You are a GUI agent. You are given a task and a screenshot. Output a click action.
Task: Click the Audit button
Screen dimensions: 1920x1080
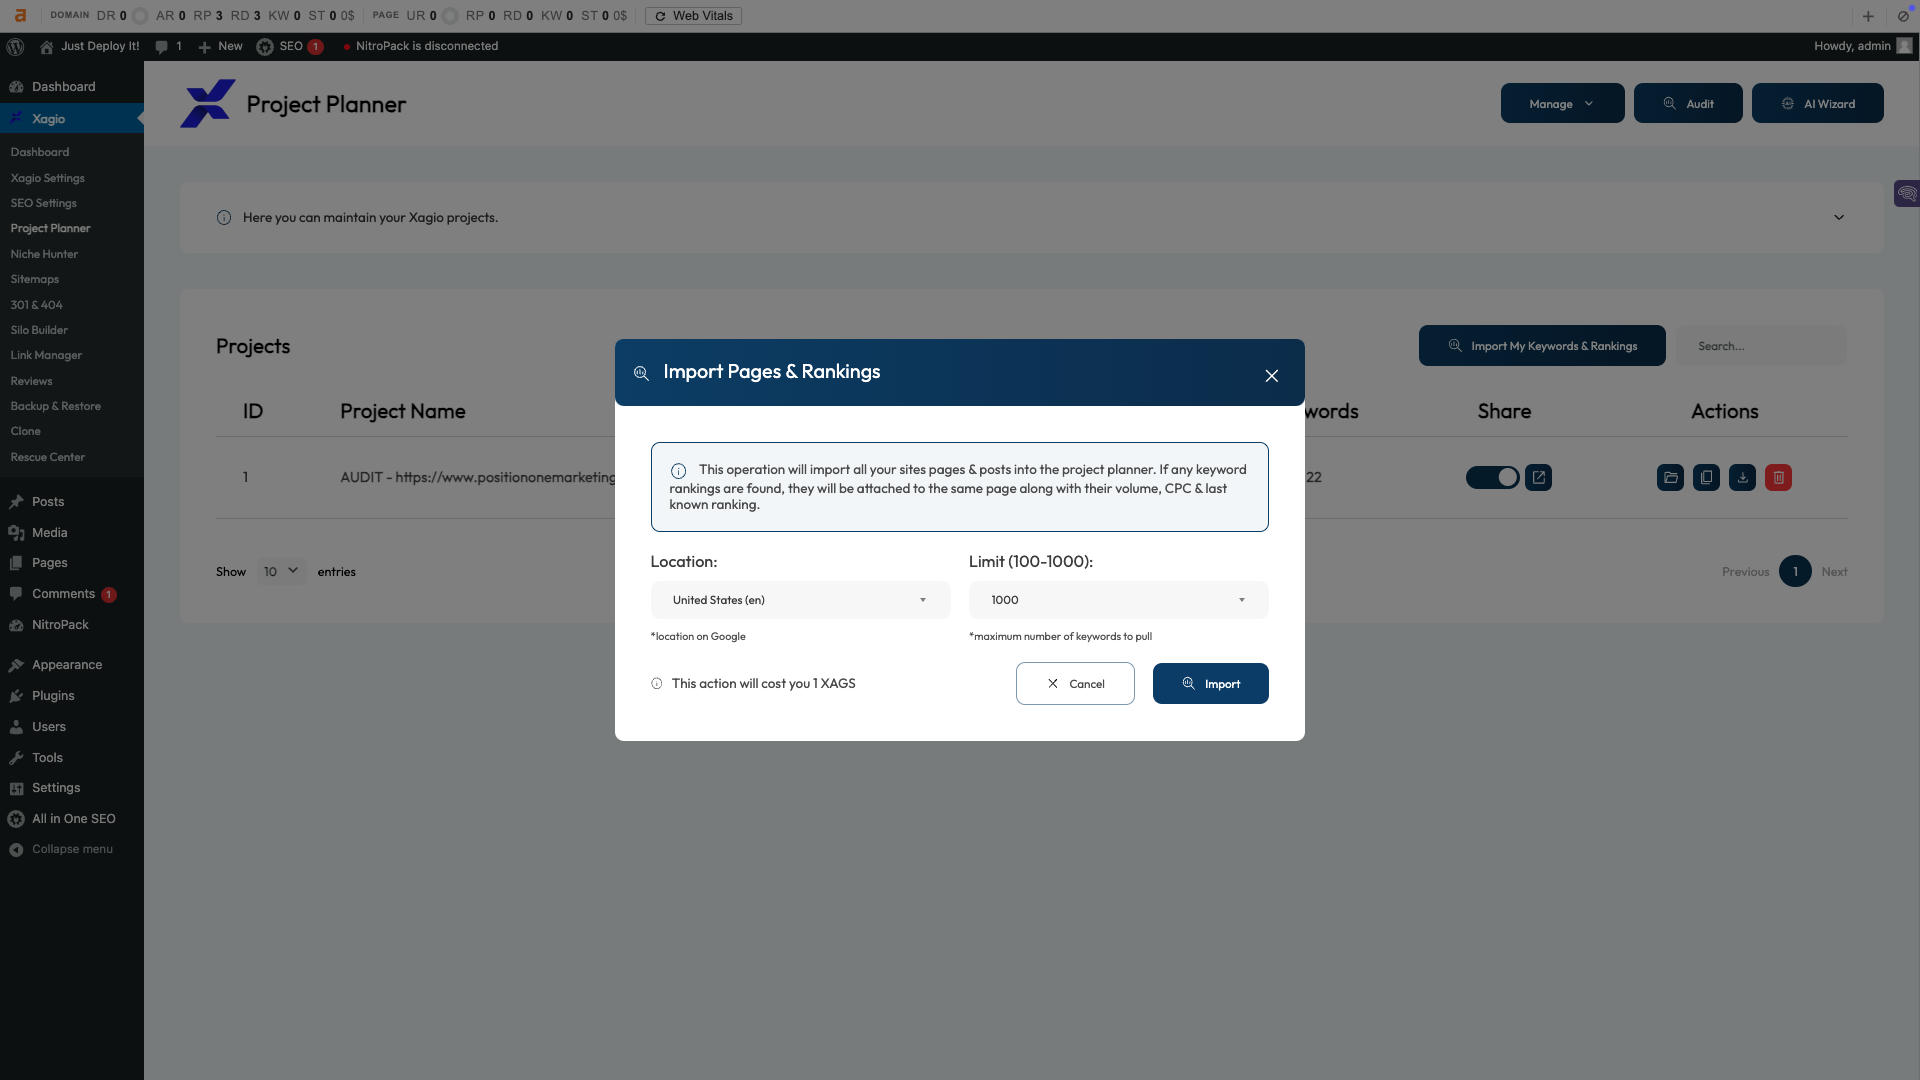pyautogui.click(x=1688, y=103)
